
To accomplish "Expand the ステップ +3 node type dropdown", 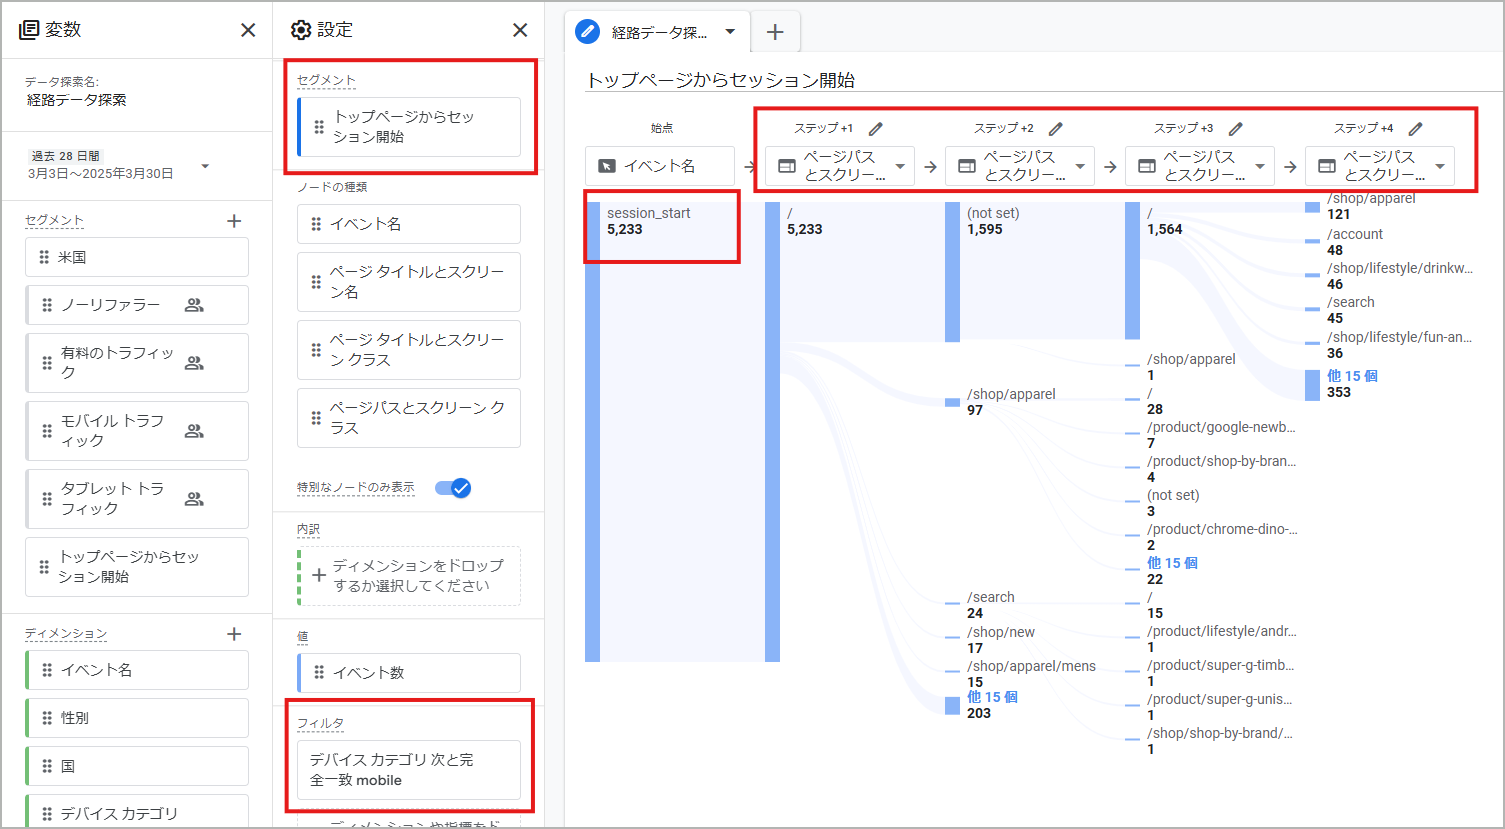I will pyautogui.click(x=1260, y=166).
